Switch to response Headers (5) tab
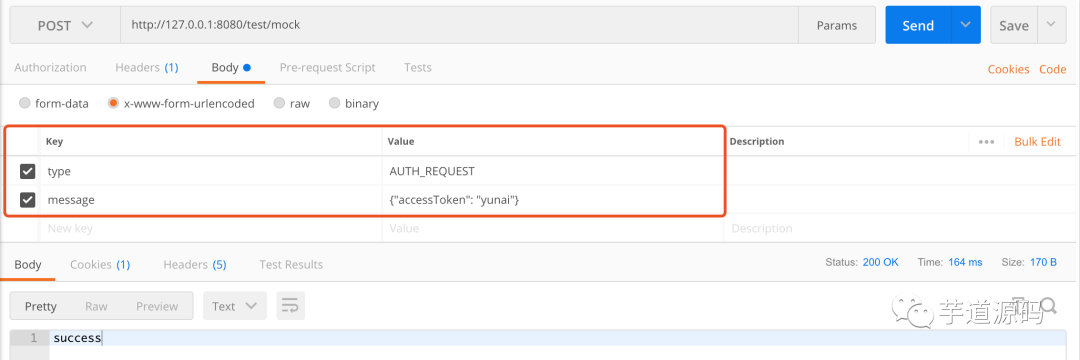 (195, 264)
